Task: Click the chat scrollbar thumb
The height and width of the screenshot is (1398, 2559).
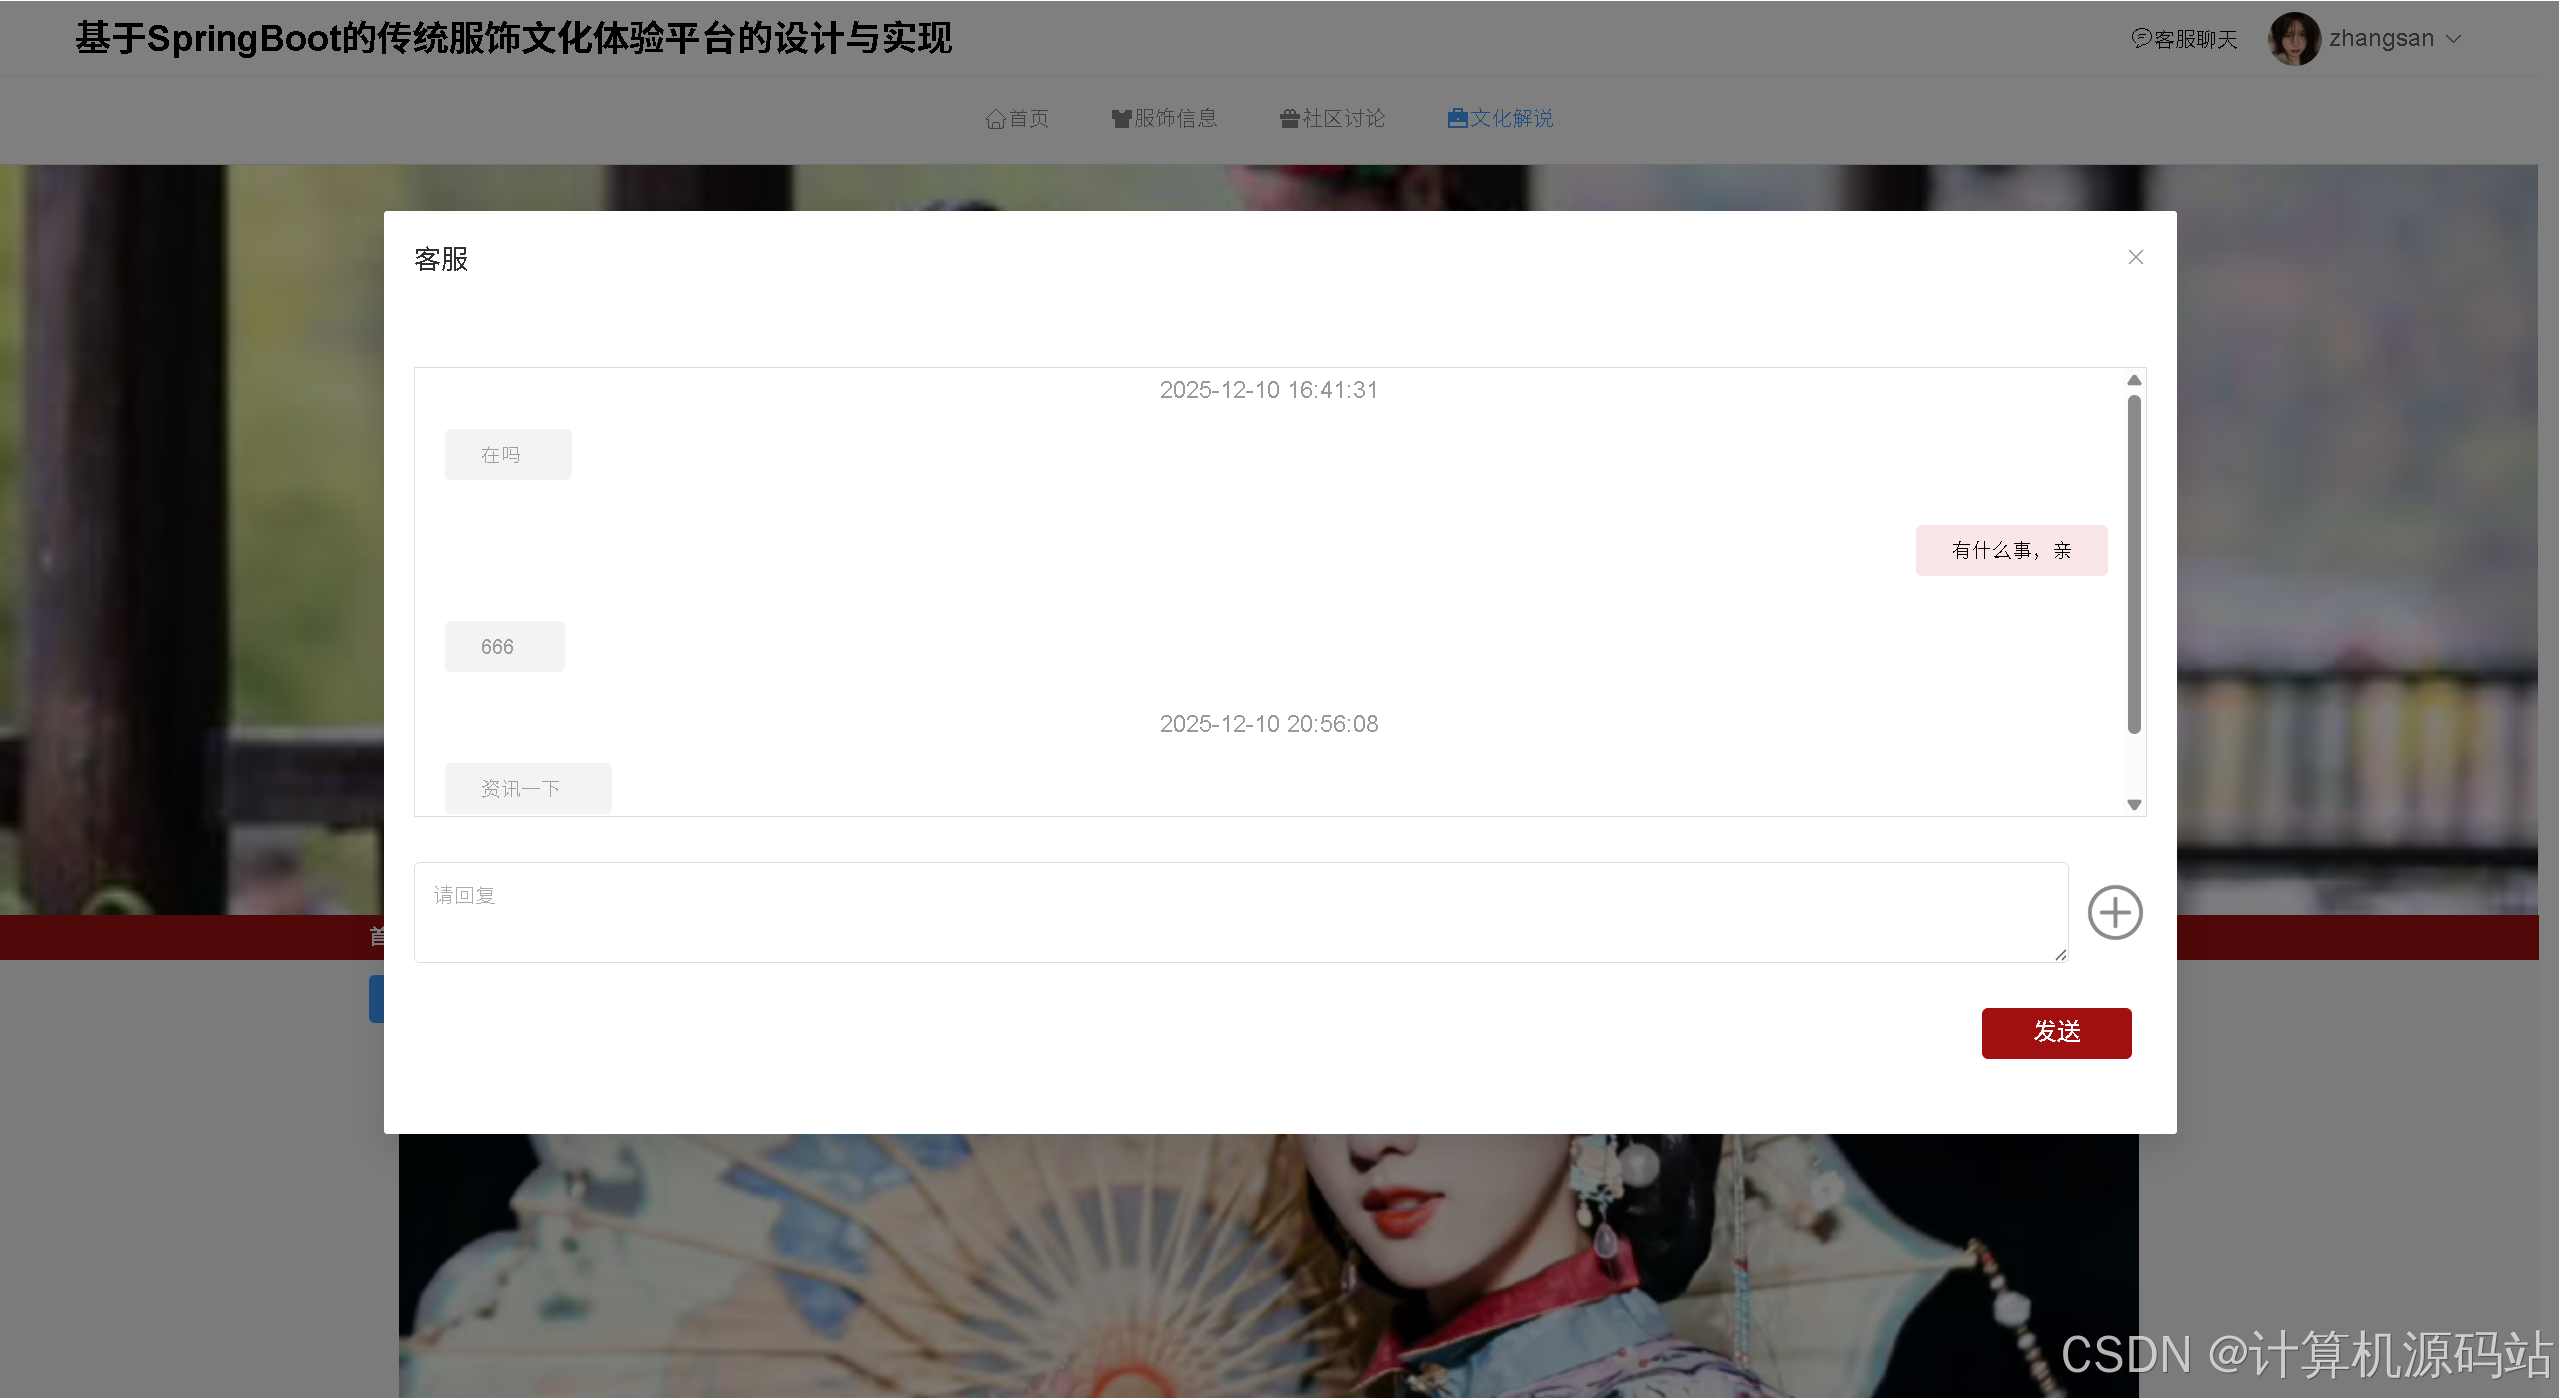Action: (x=2133, y=565)
